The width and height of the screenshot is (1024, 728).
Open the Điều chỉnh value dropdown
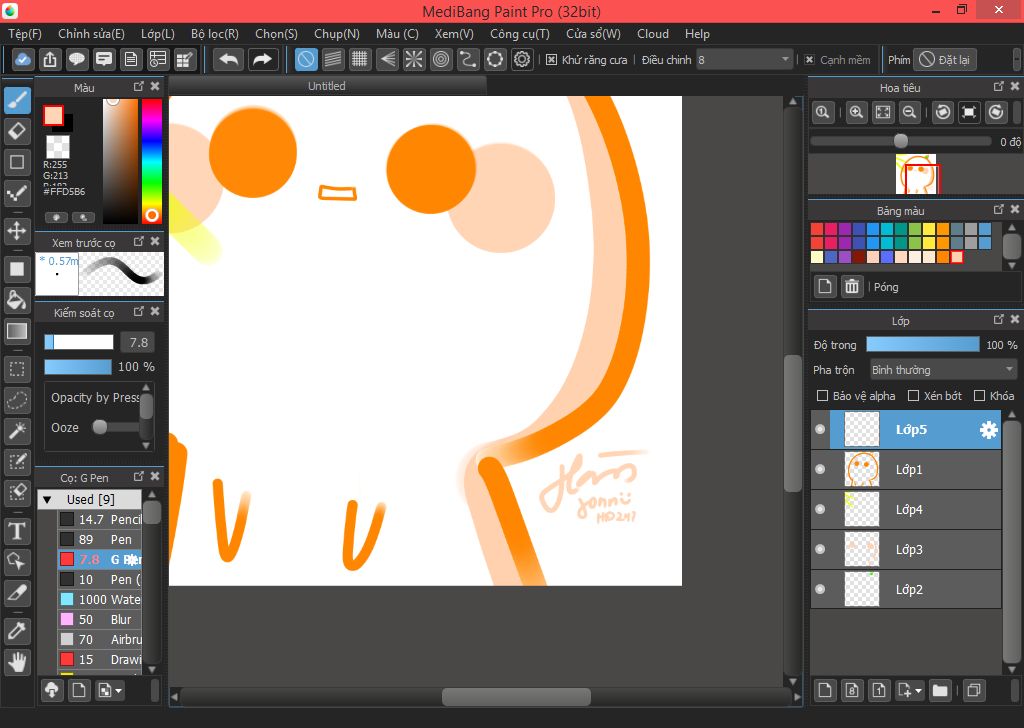(744, 60)
